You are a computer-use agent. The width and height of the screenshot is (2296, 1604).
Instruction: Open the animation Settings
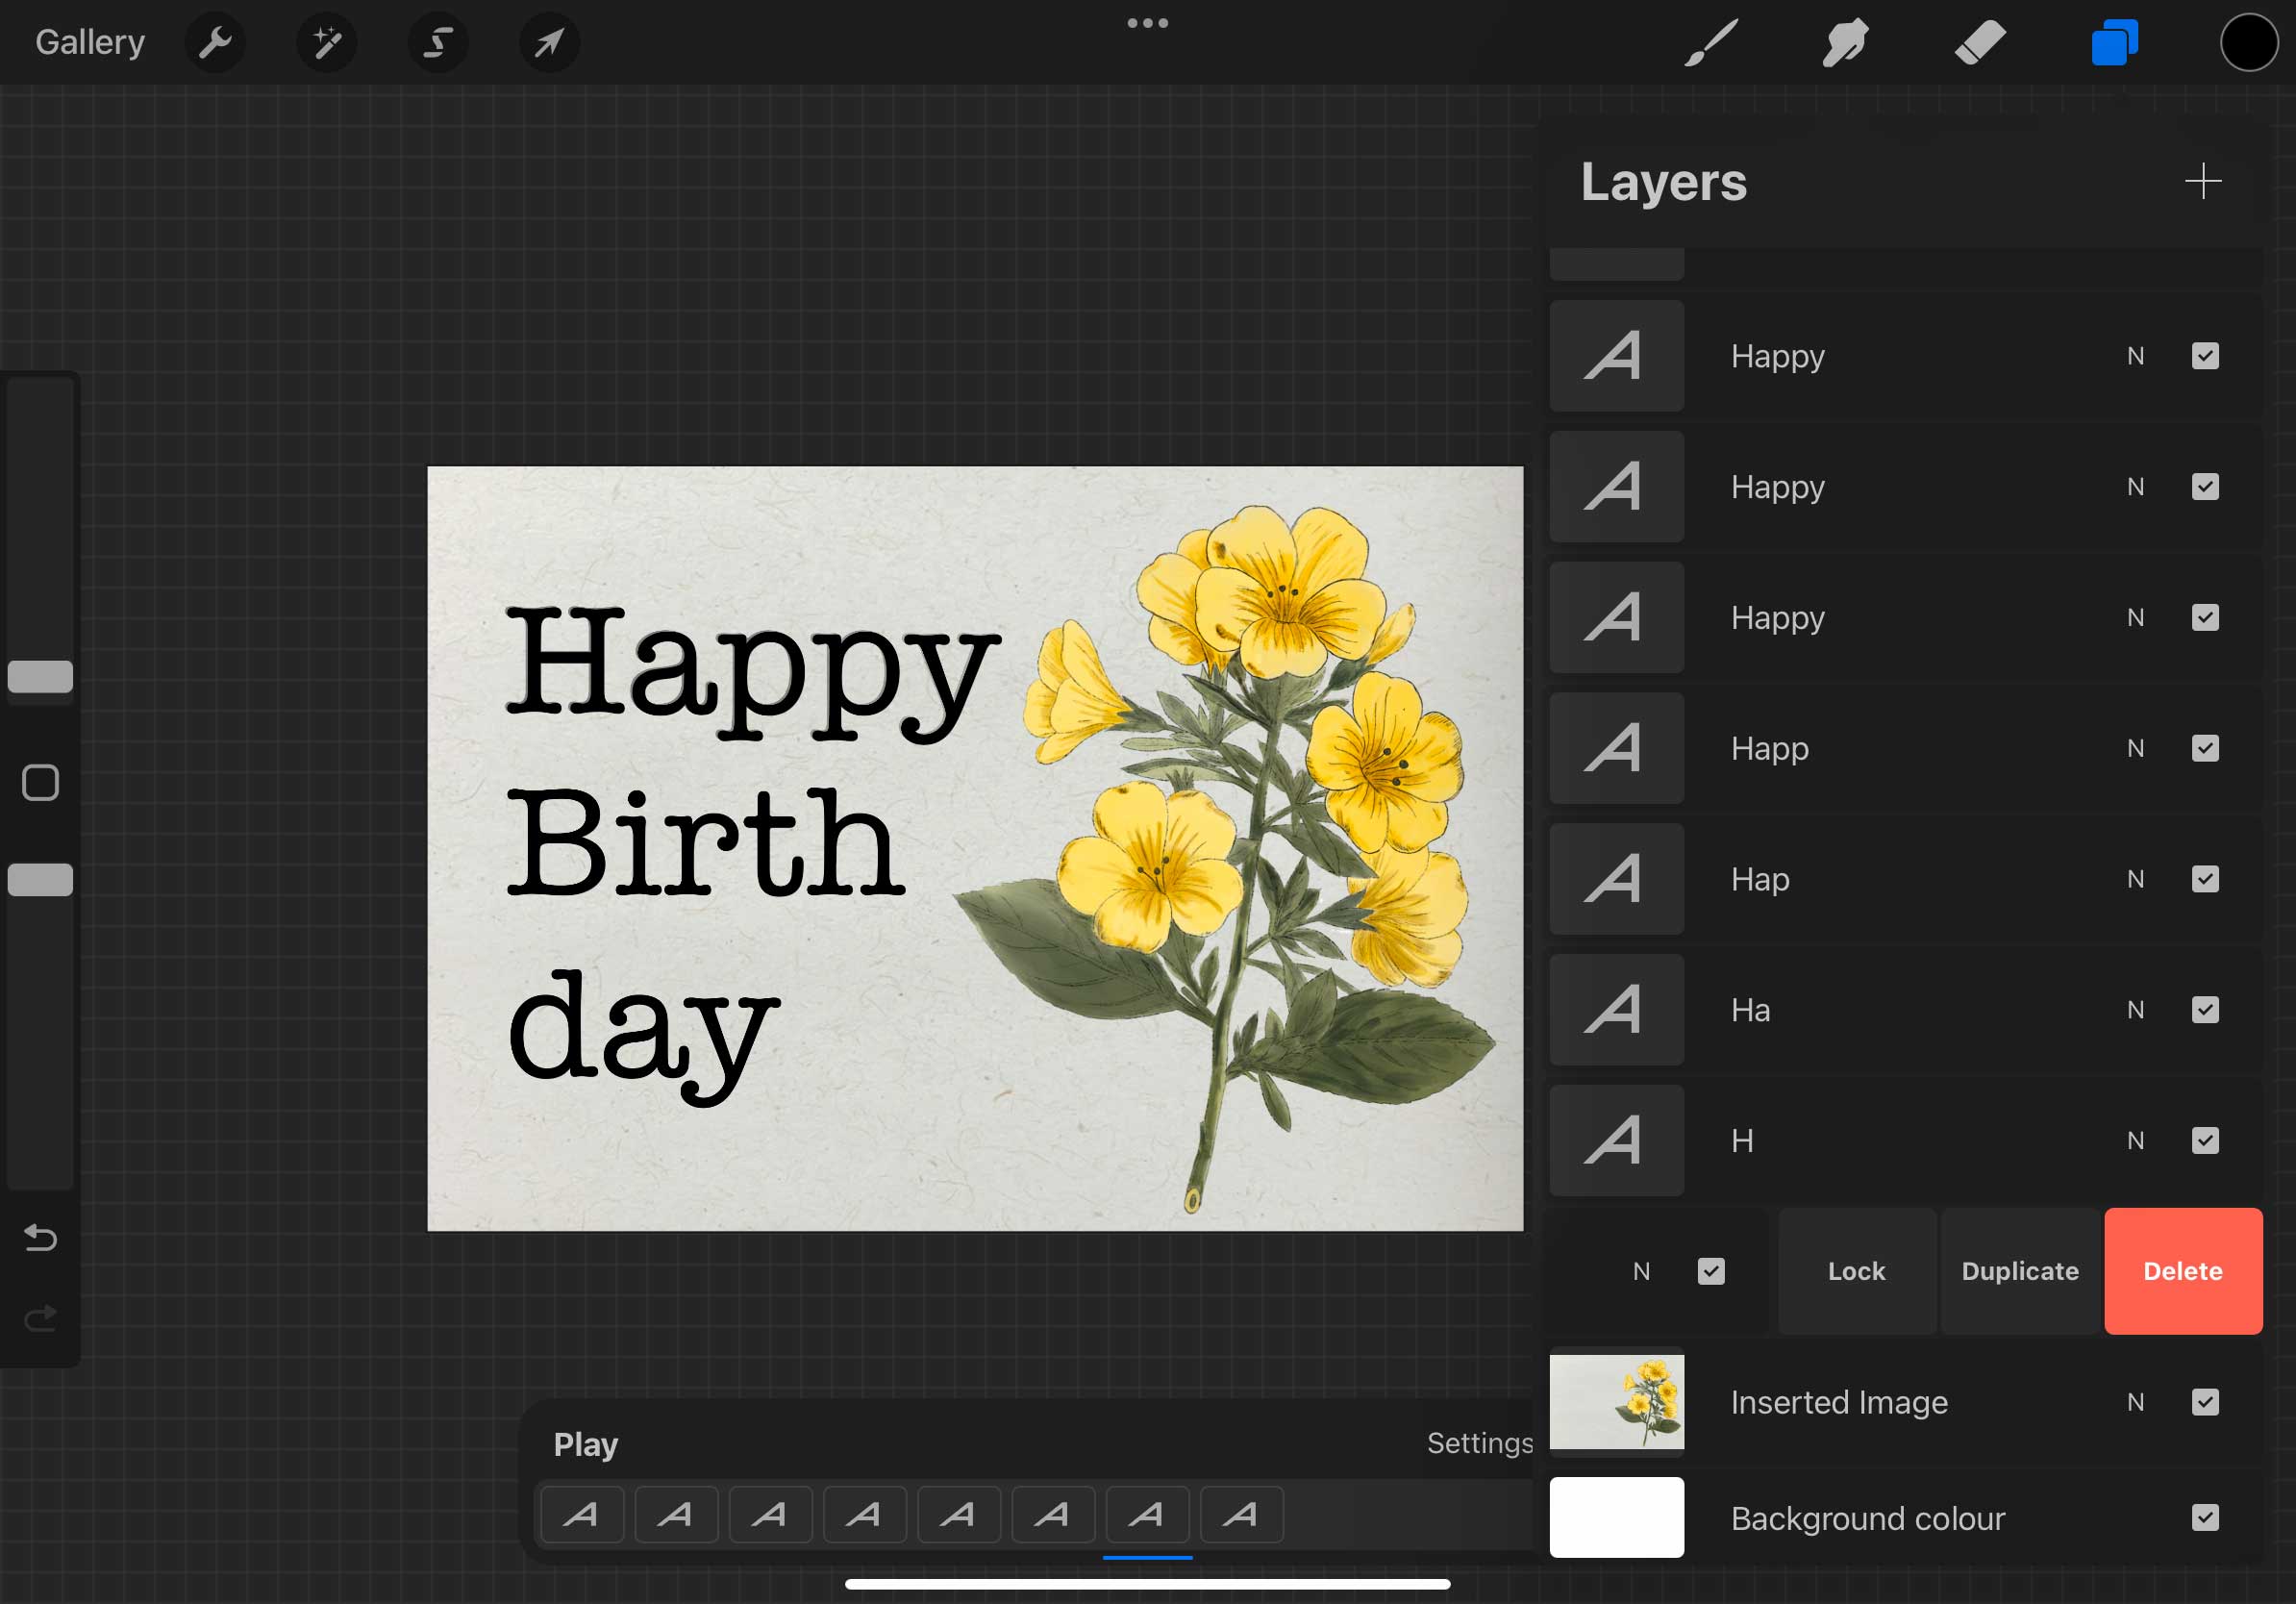[x=1478, y=1443]
